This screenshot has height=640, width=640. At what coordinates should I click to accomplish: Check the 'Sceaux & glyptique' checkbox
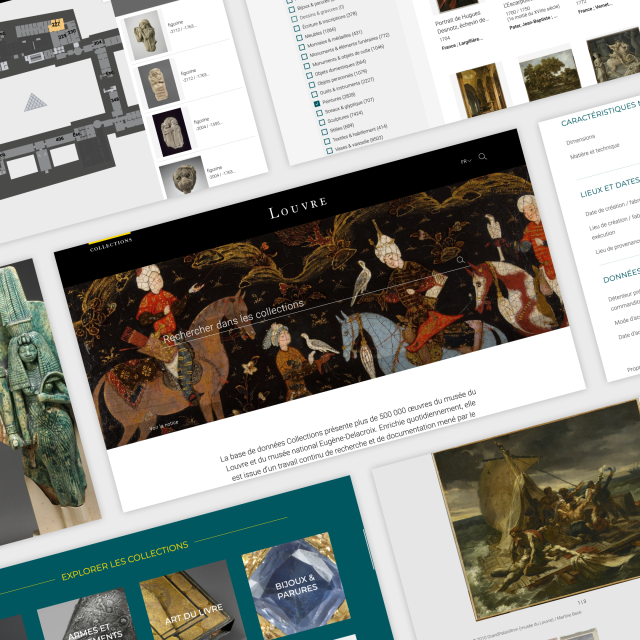[x=319, y=113]
